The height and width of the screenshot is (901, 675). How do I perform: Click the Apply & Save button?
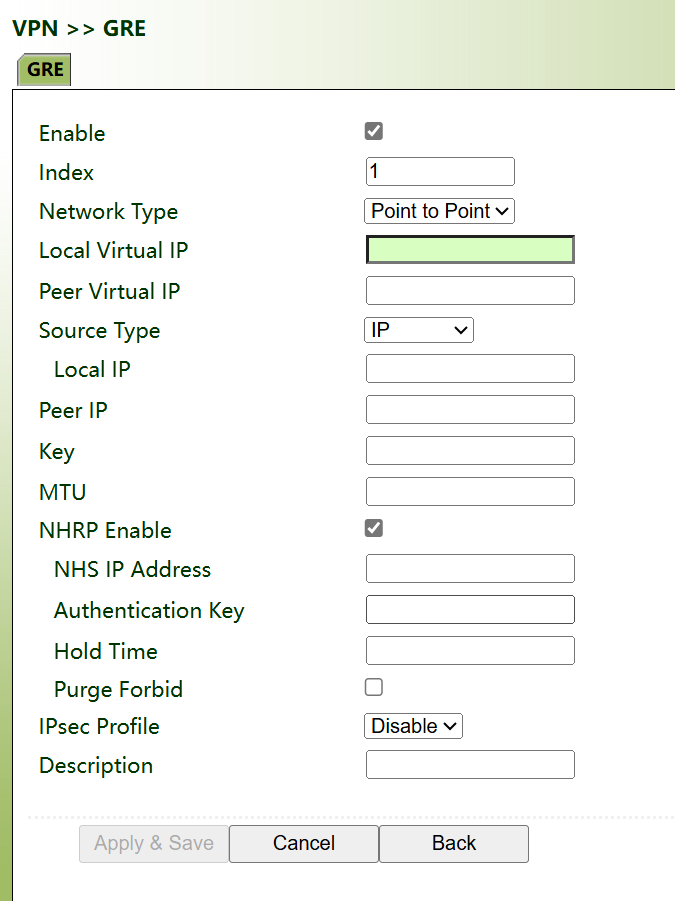(154, 843)
